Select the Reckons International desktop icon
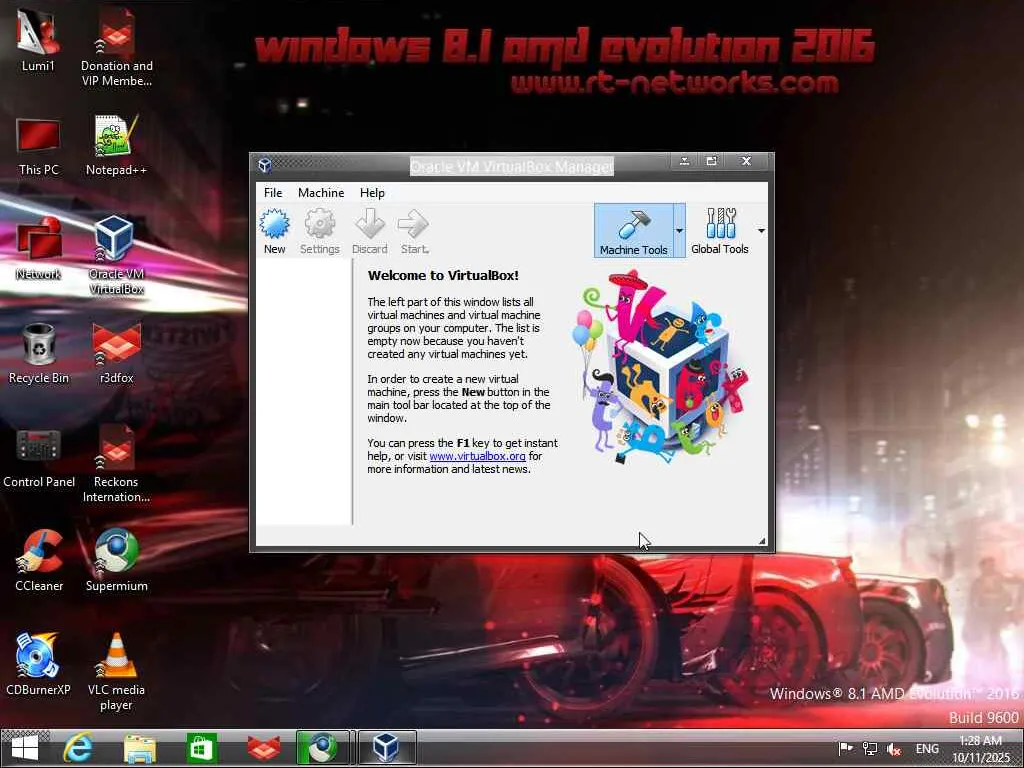 [116, 464]
